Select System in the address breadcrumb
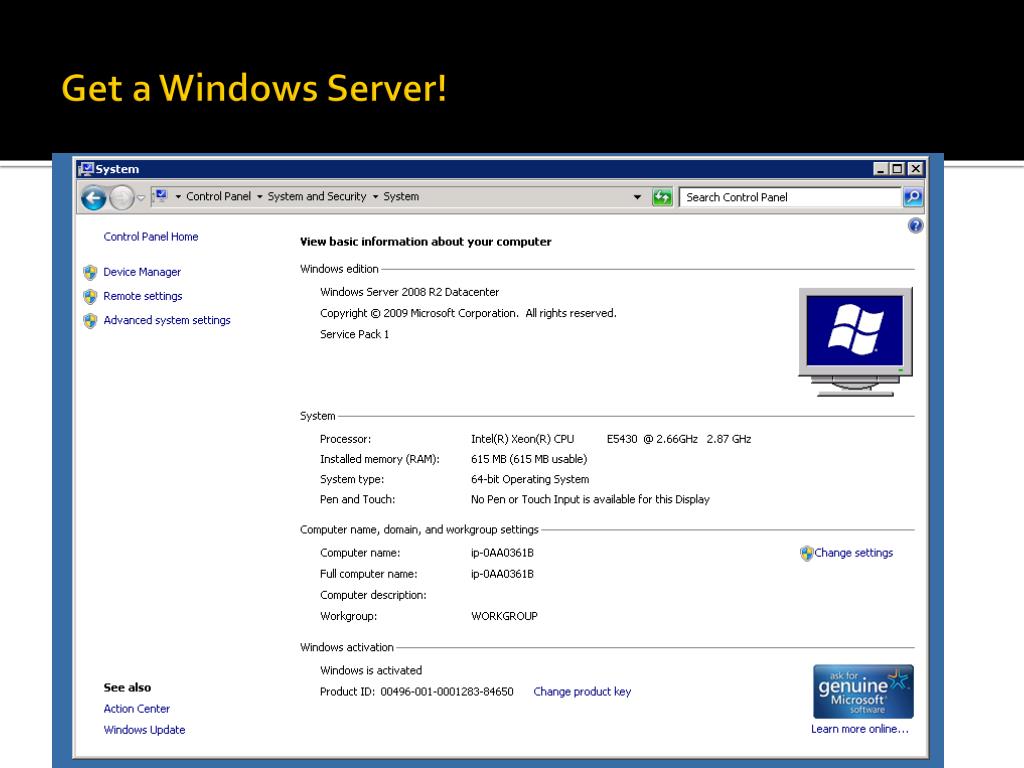 point(401,196)
